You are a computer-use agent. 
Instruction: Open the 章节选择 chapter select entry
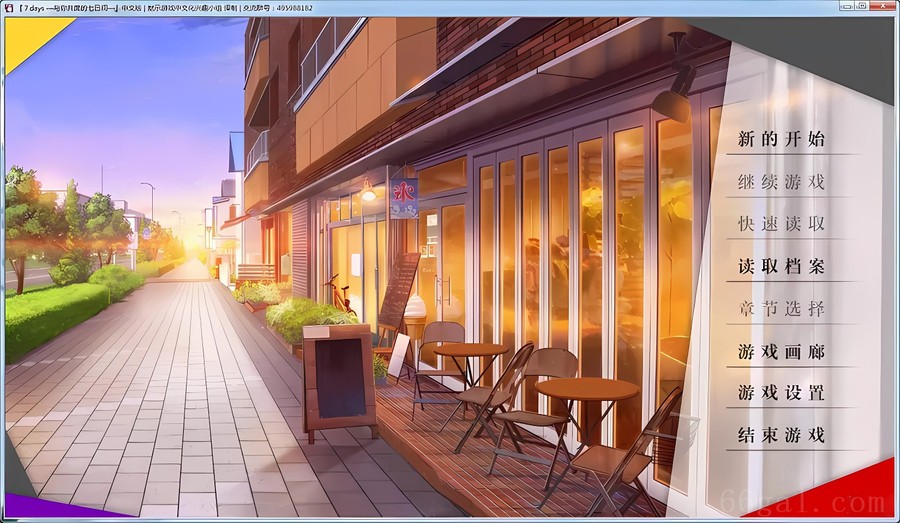(x=781, y=309)
